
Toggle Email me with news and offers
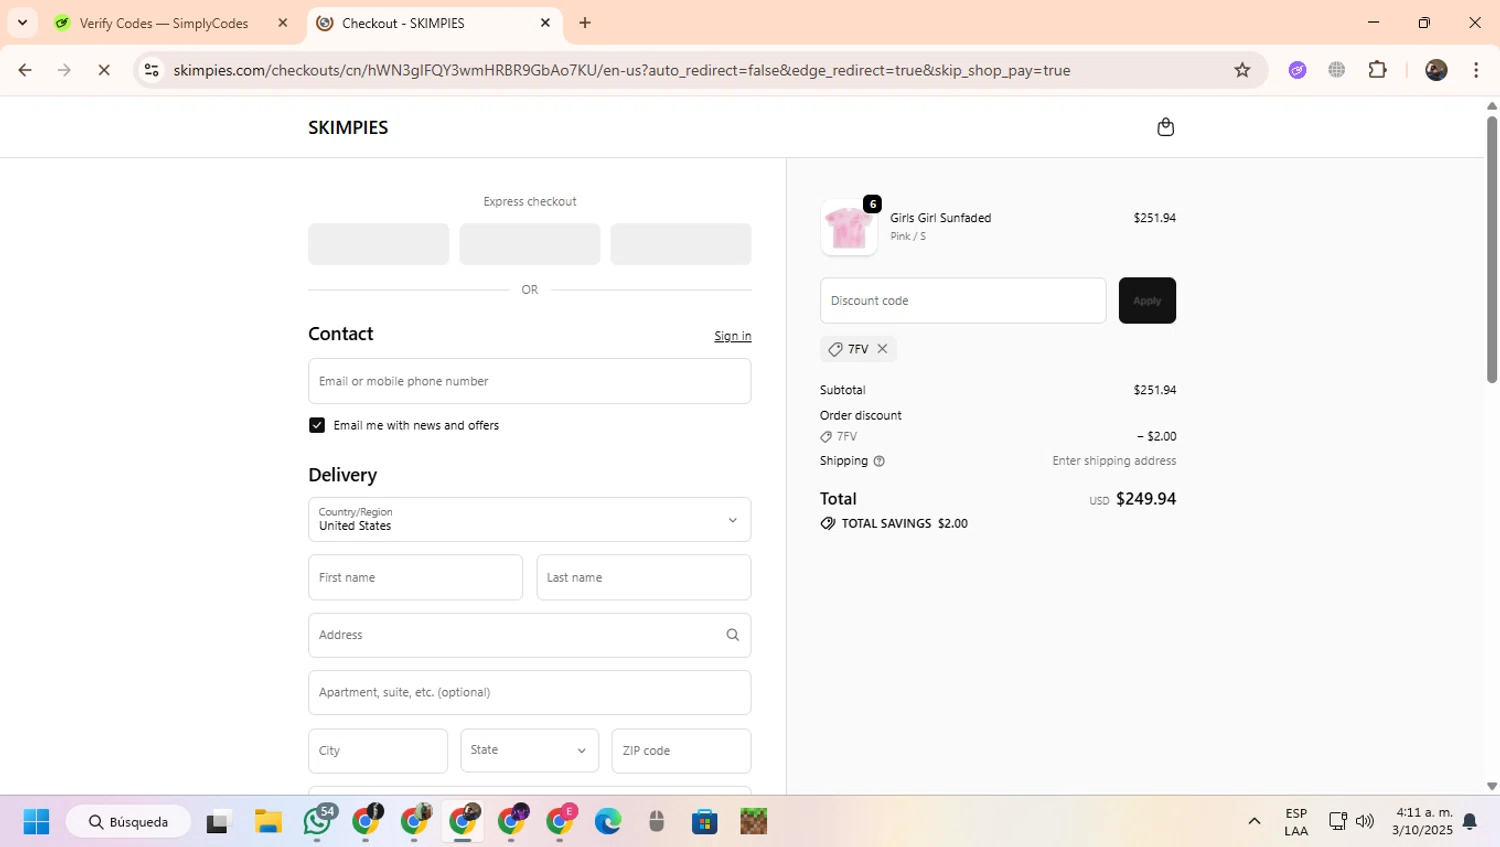317,425
